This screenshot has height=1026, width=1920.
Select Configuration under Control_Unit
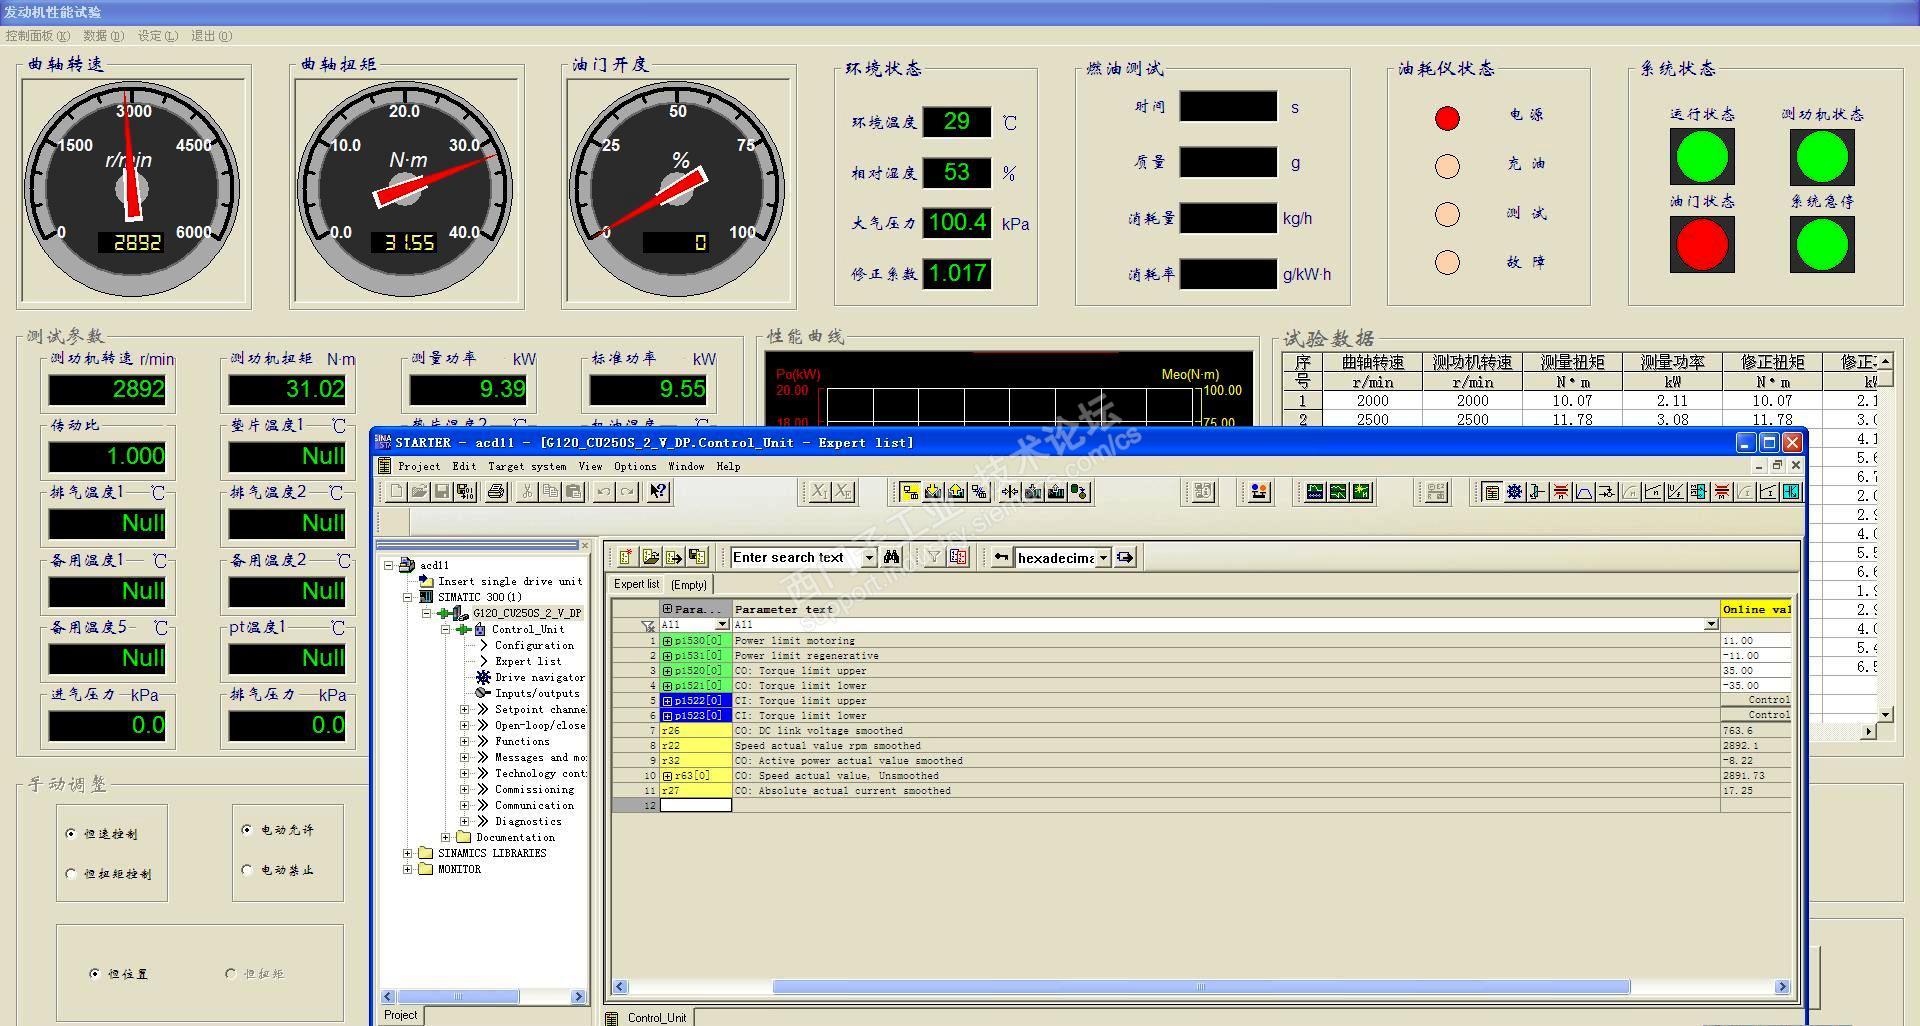pyautogui.click(x=534, y=646)
